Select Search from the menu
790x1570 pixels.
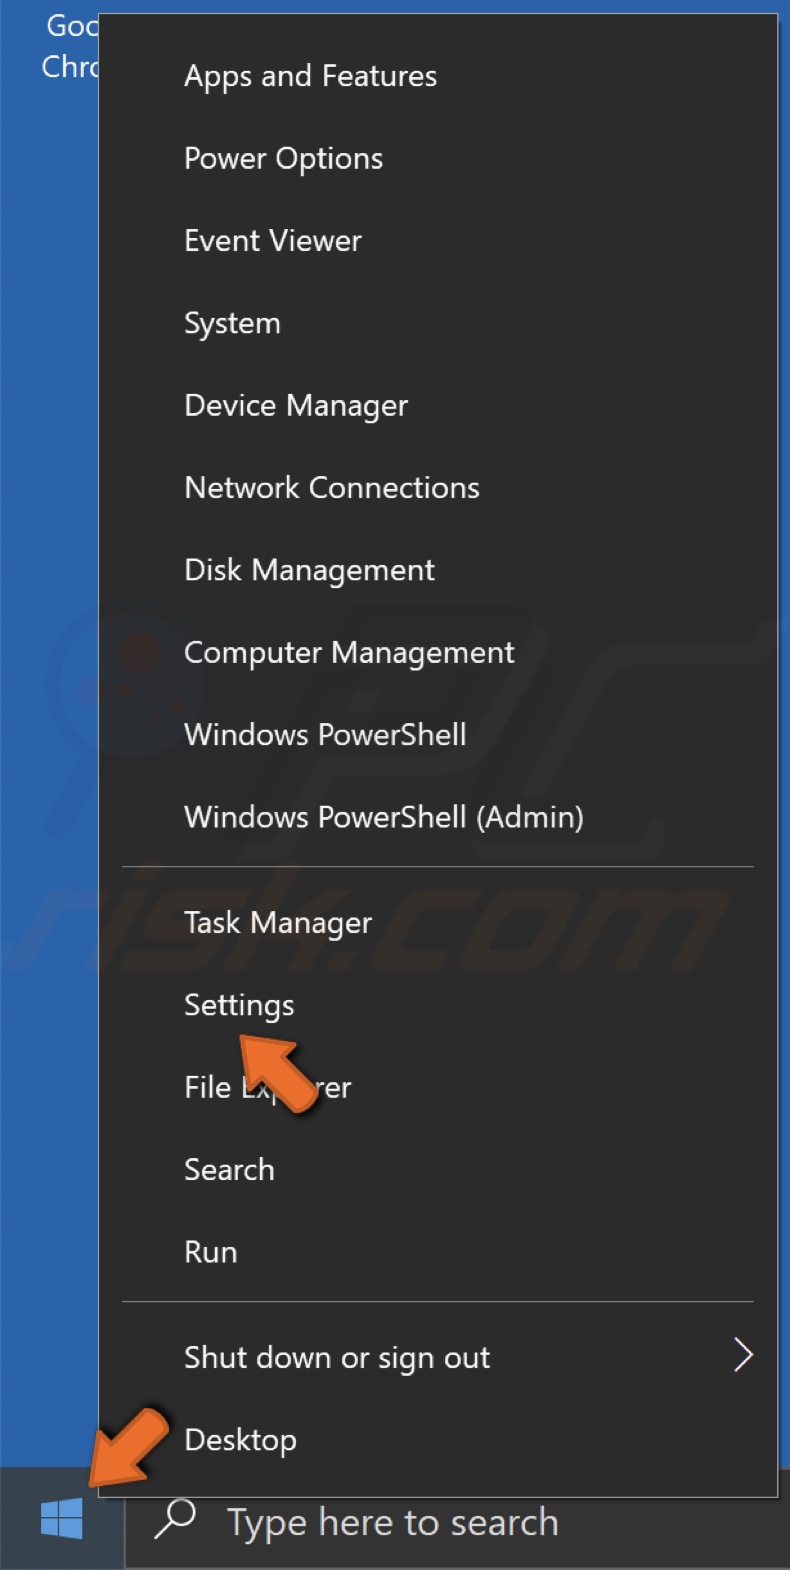pos(229,1170)
